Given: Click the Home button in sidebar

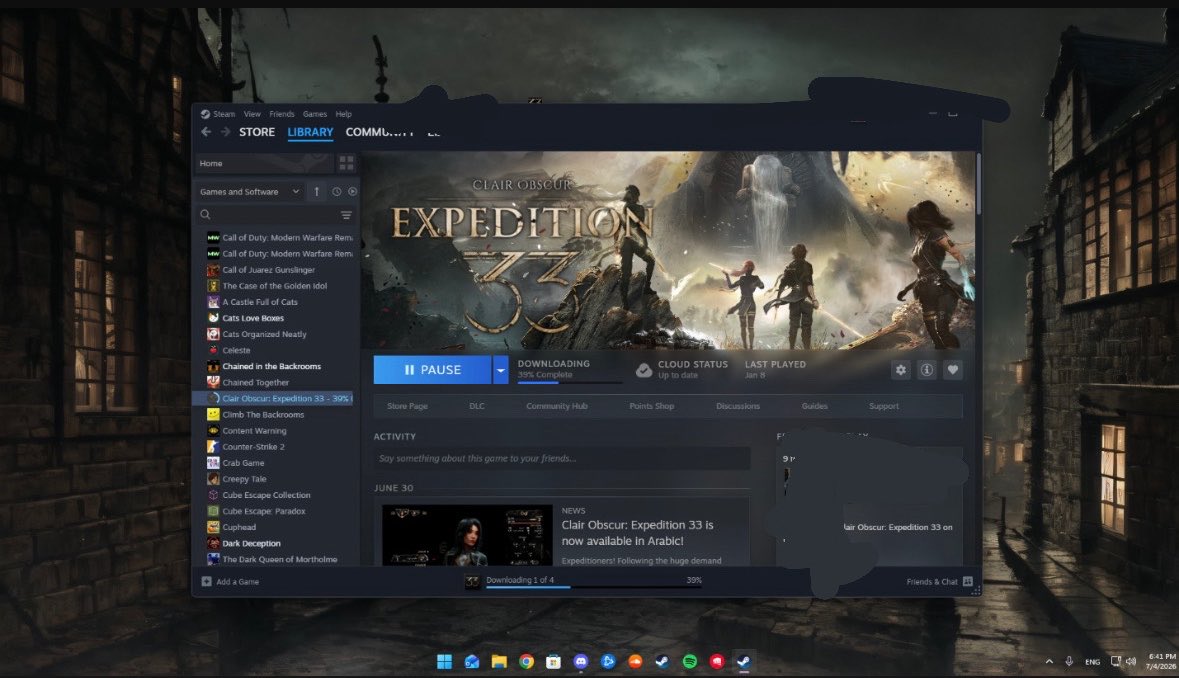Looking at the screenshot, I should [x=264, y=163].
